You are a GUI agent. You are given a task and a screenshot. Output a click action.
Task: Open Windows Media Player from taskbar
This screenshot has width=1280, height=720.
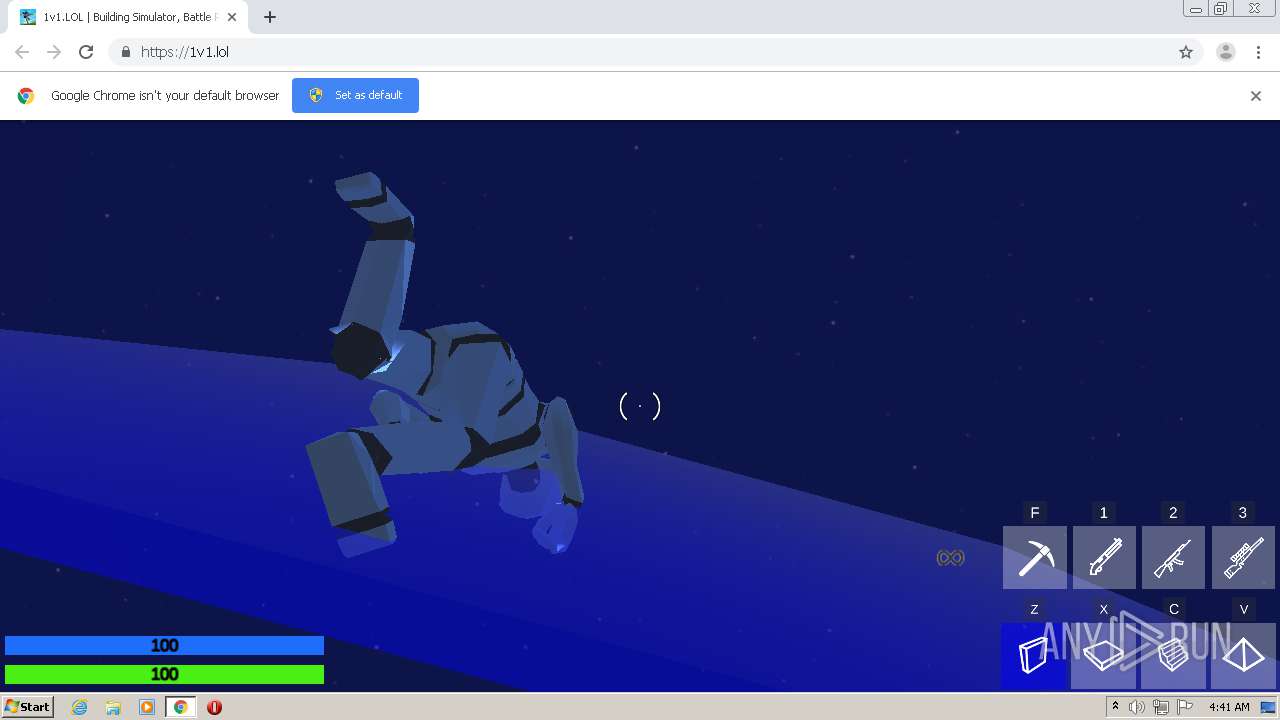(x=147, y=707)
